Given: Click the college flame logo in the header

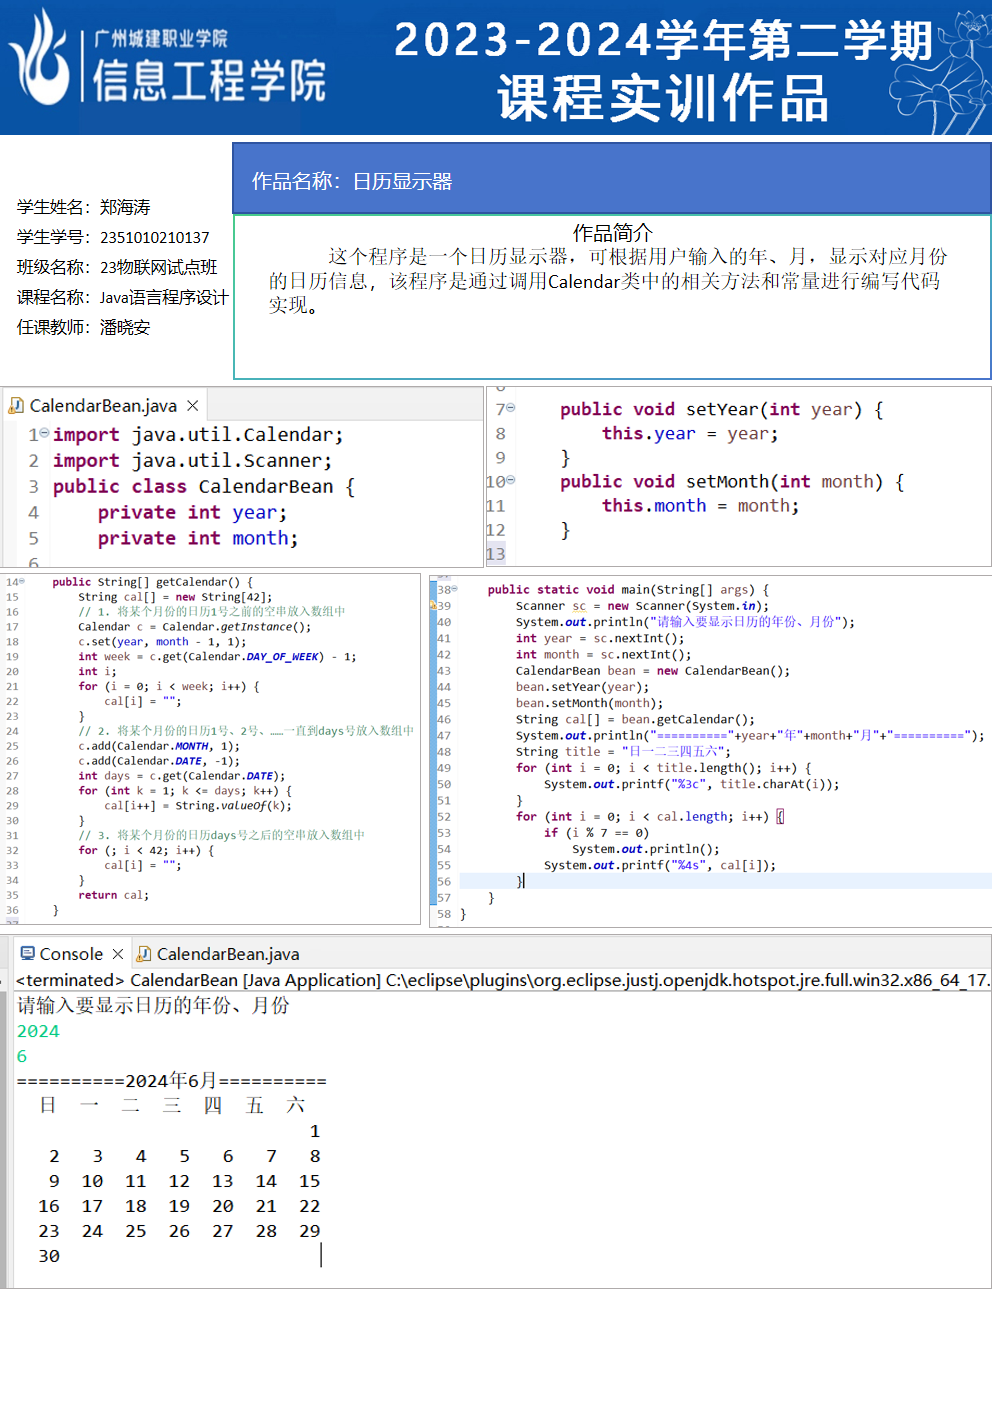Looking at the screenshot, I should click(x=42, y=60).
